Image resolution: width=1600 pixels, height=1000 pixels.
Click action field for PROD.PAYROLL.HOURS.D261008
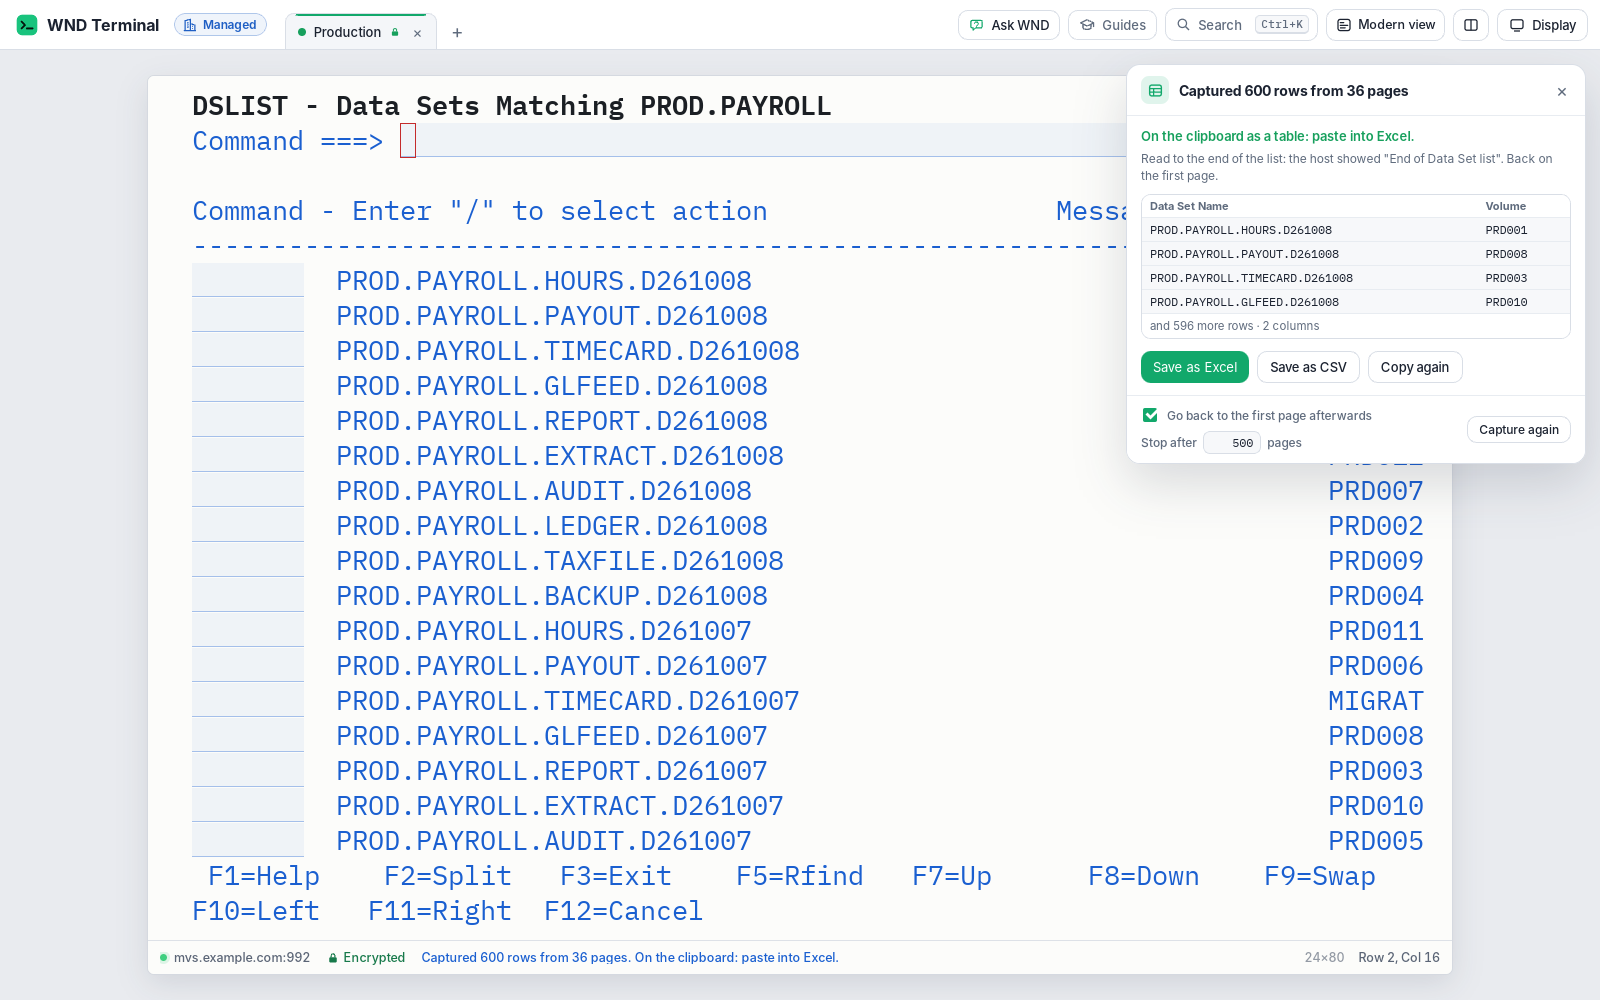[248, 281]
